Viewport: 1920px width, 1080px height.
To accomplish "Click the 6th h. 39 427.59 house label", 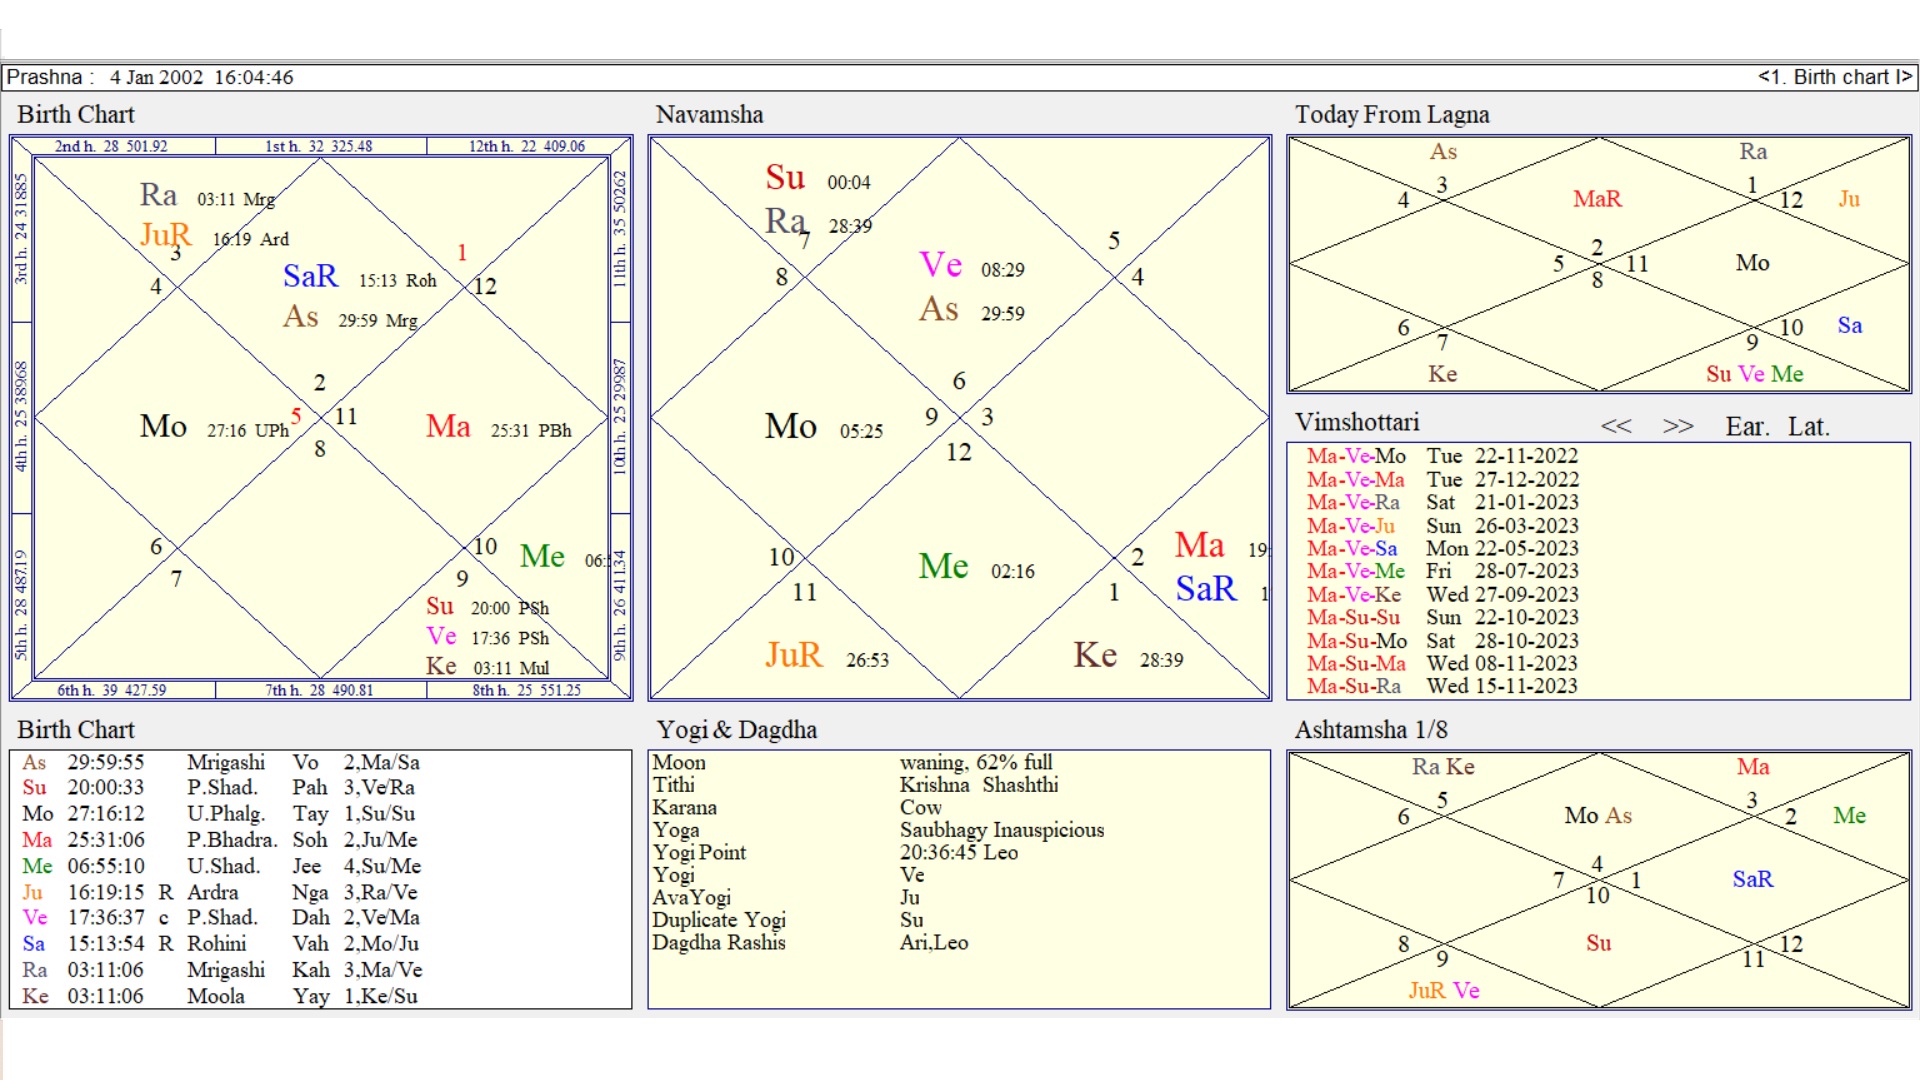I will [111, 690].
